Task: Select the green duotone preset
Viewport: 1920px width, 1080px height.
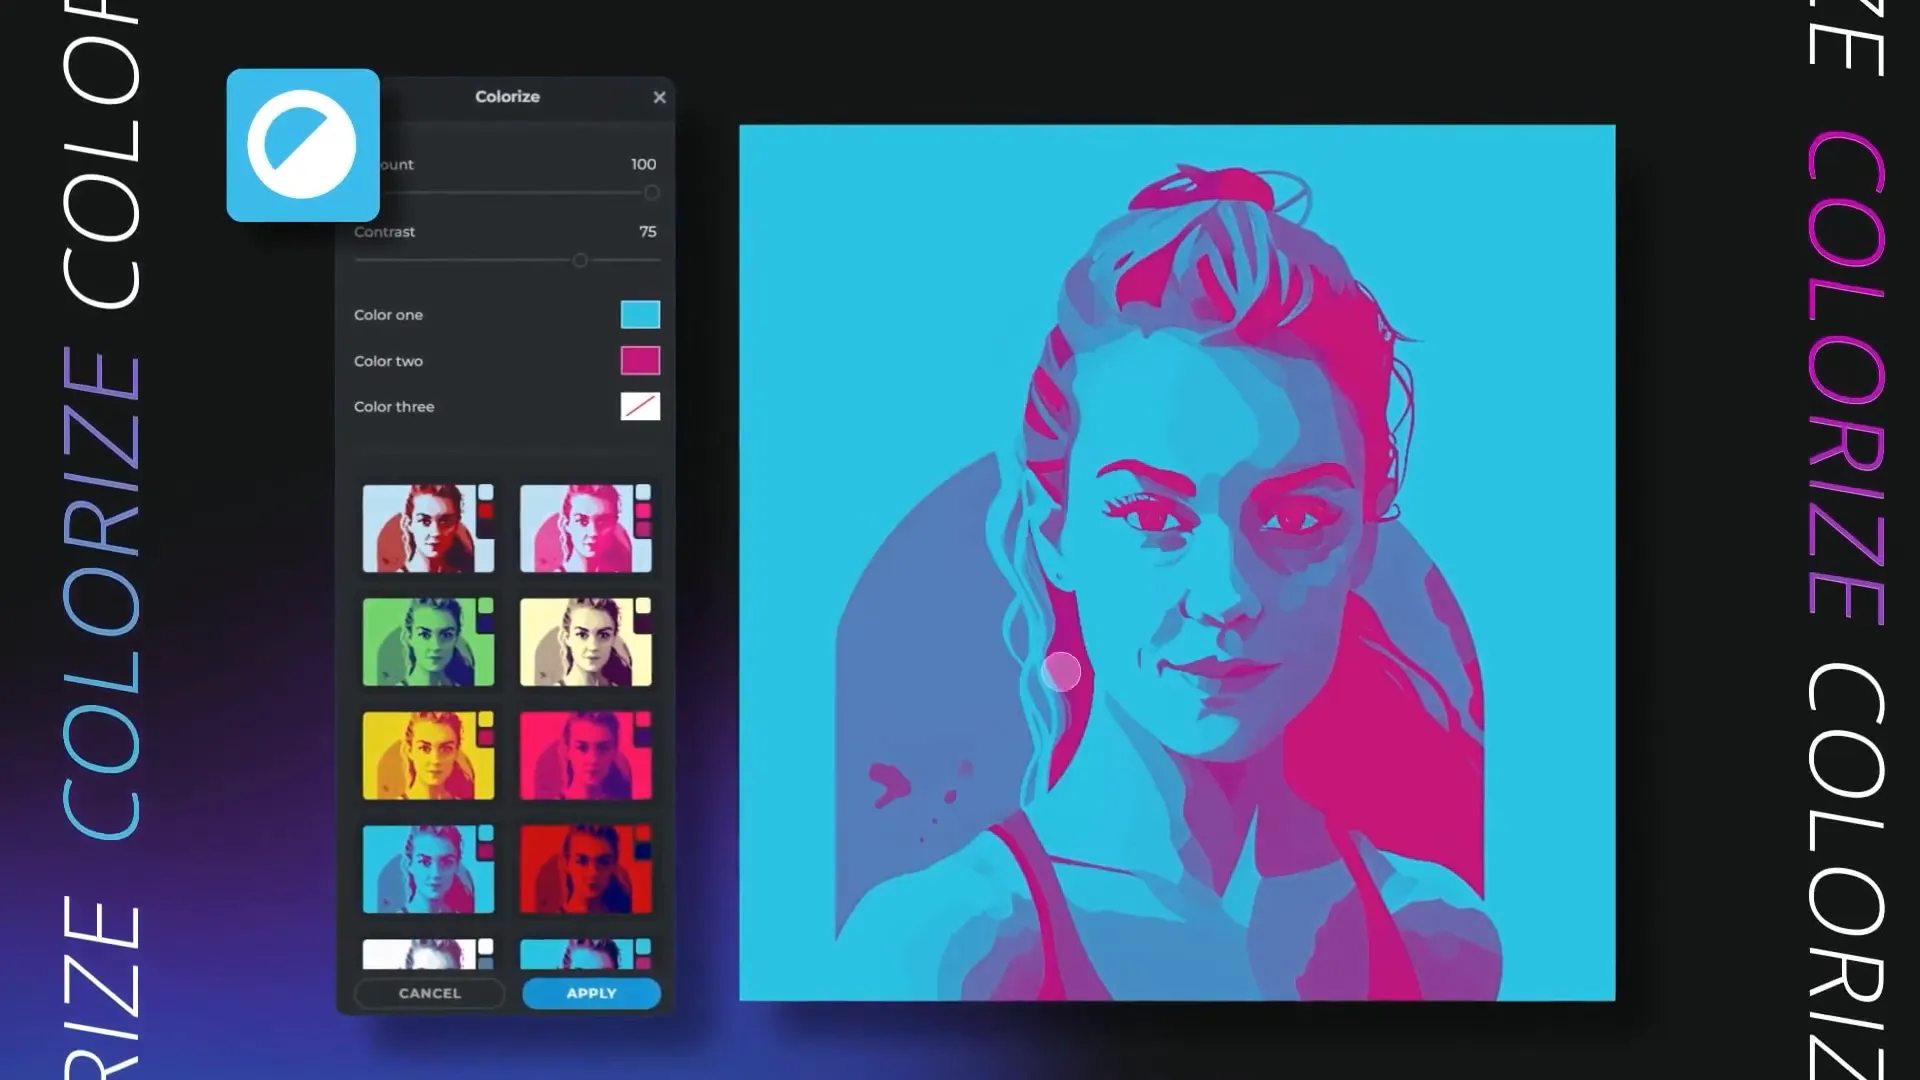Action: tap(428, 642)
